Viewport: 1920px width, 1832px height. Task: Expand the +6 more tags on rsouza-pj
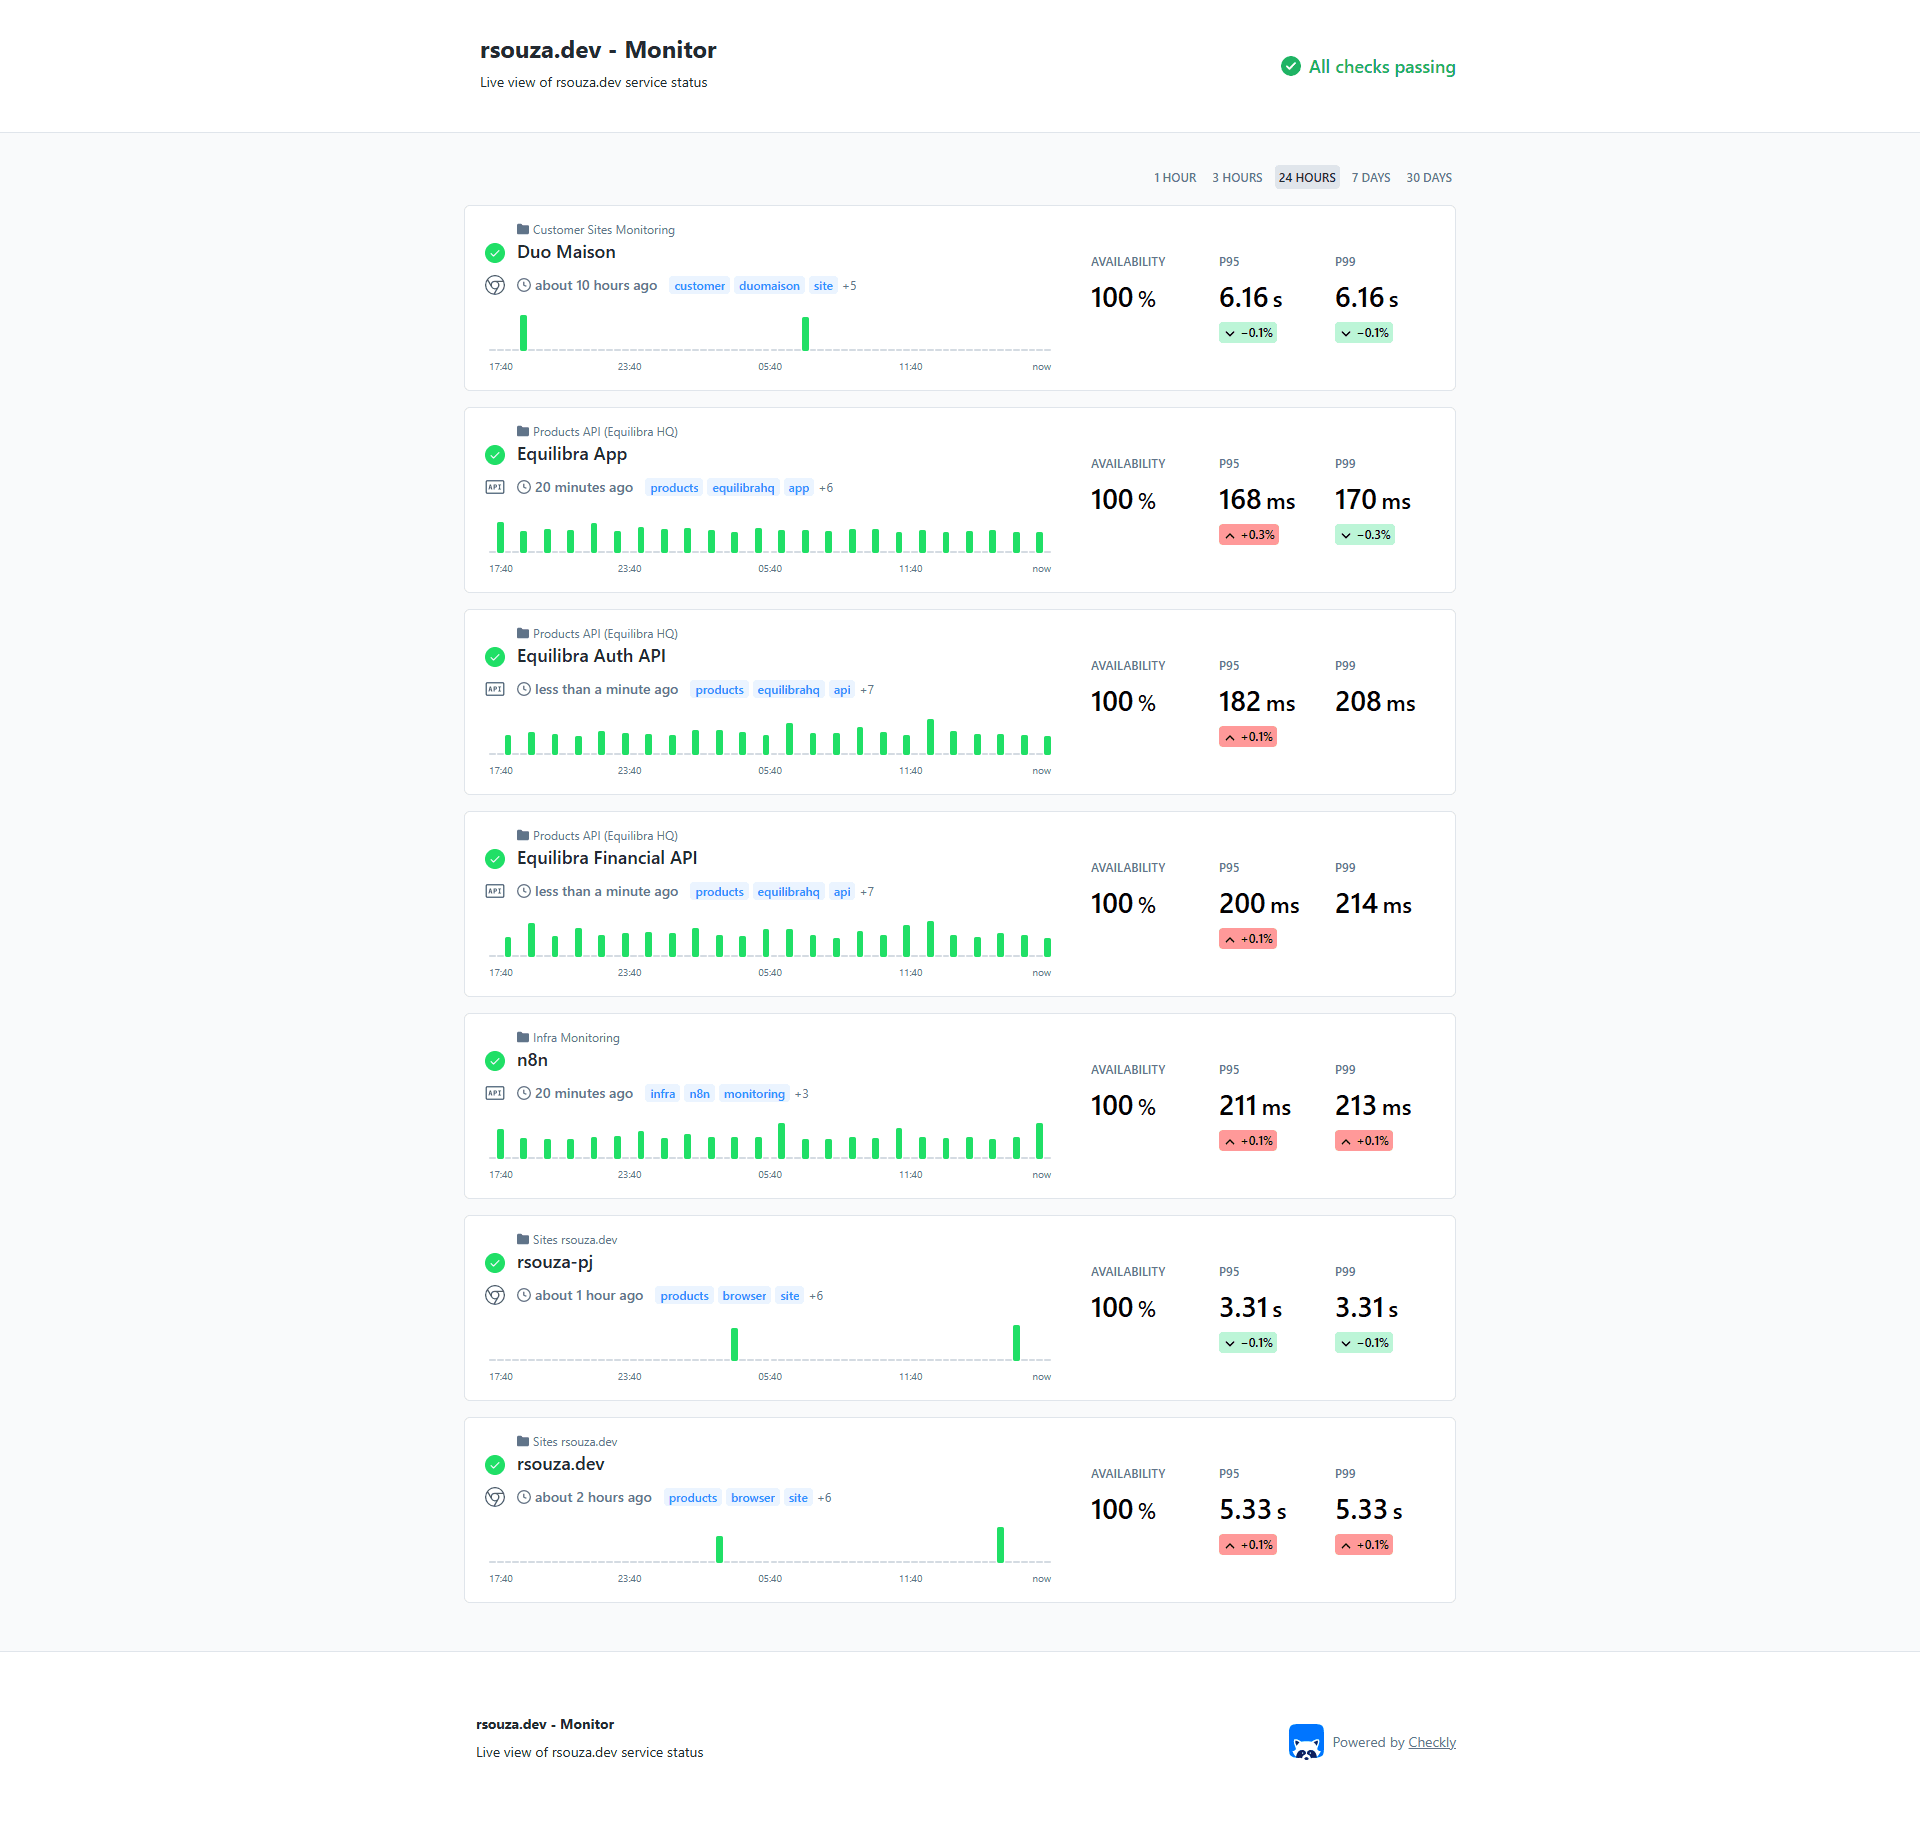pos(816,1296)
